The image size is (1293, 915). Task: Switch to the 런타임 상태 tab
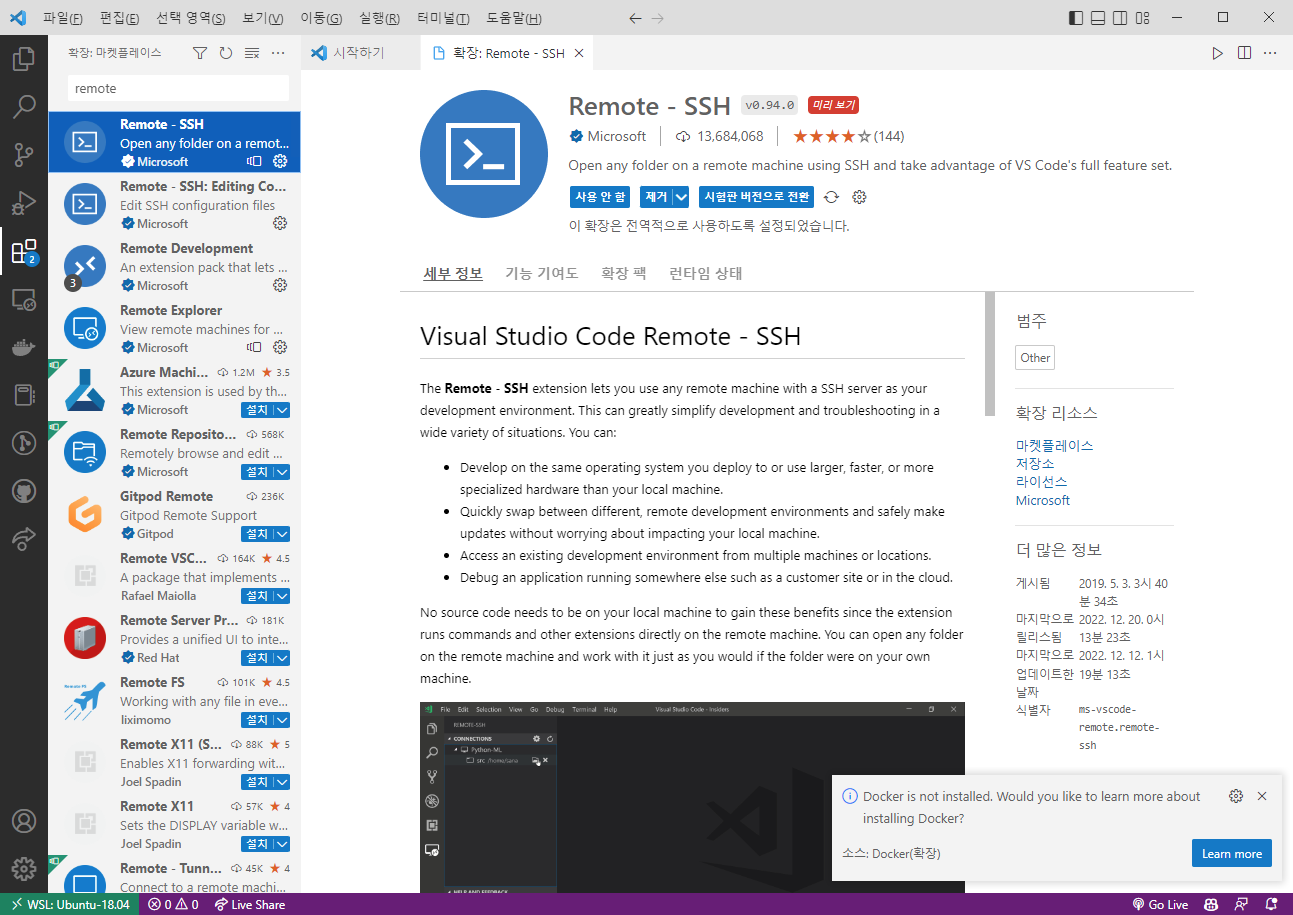pyautogui.click(x=705, y=273)
